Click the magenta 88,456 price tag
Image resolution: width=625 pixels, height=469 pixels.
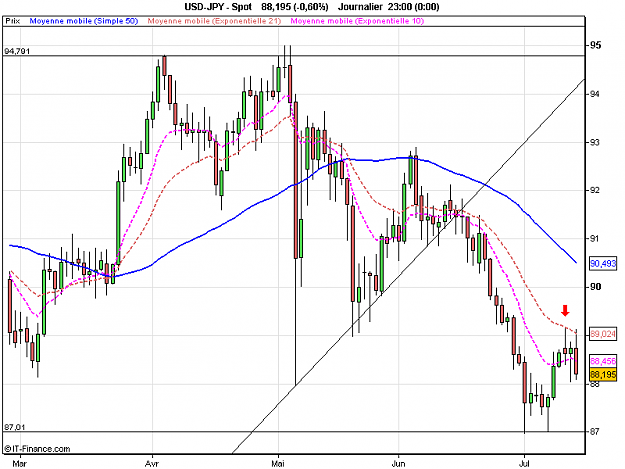(x=603, y=361)
